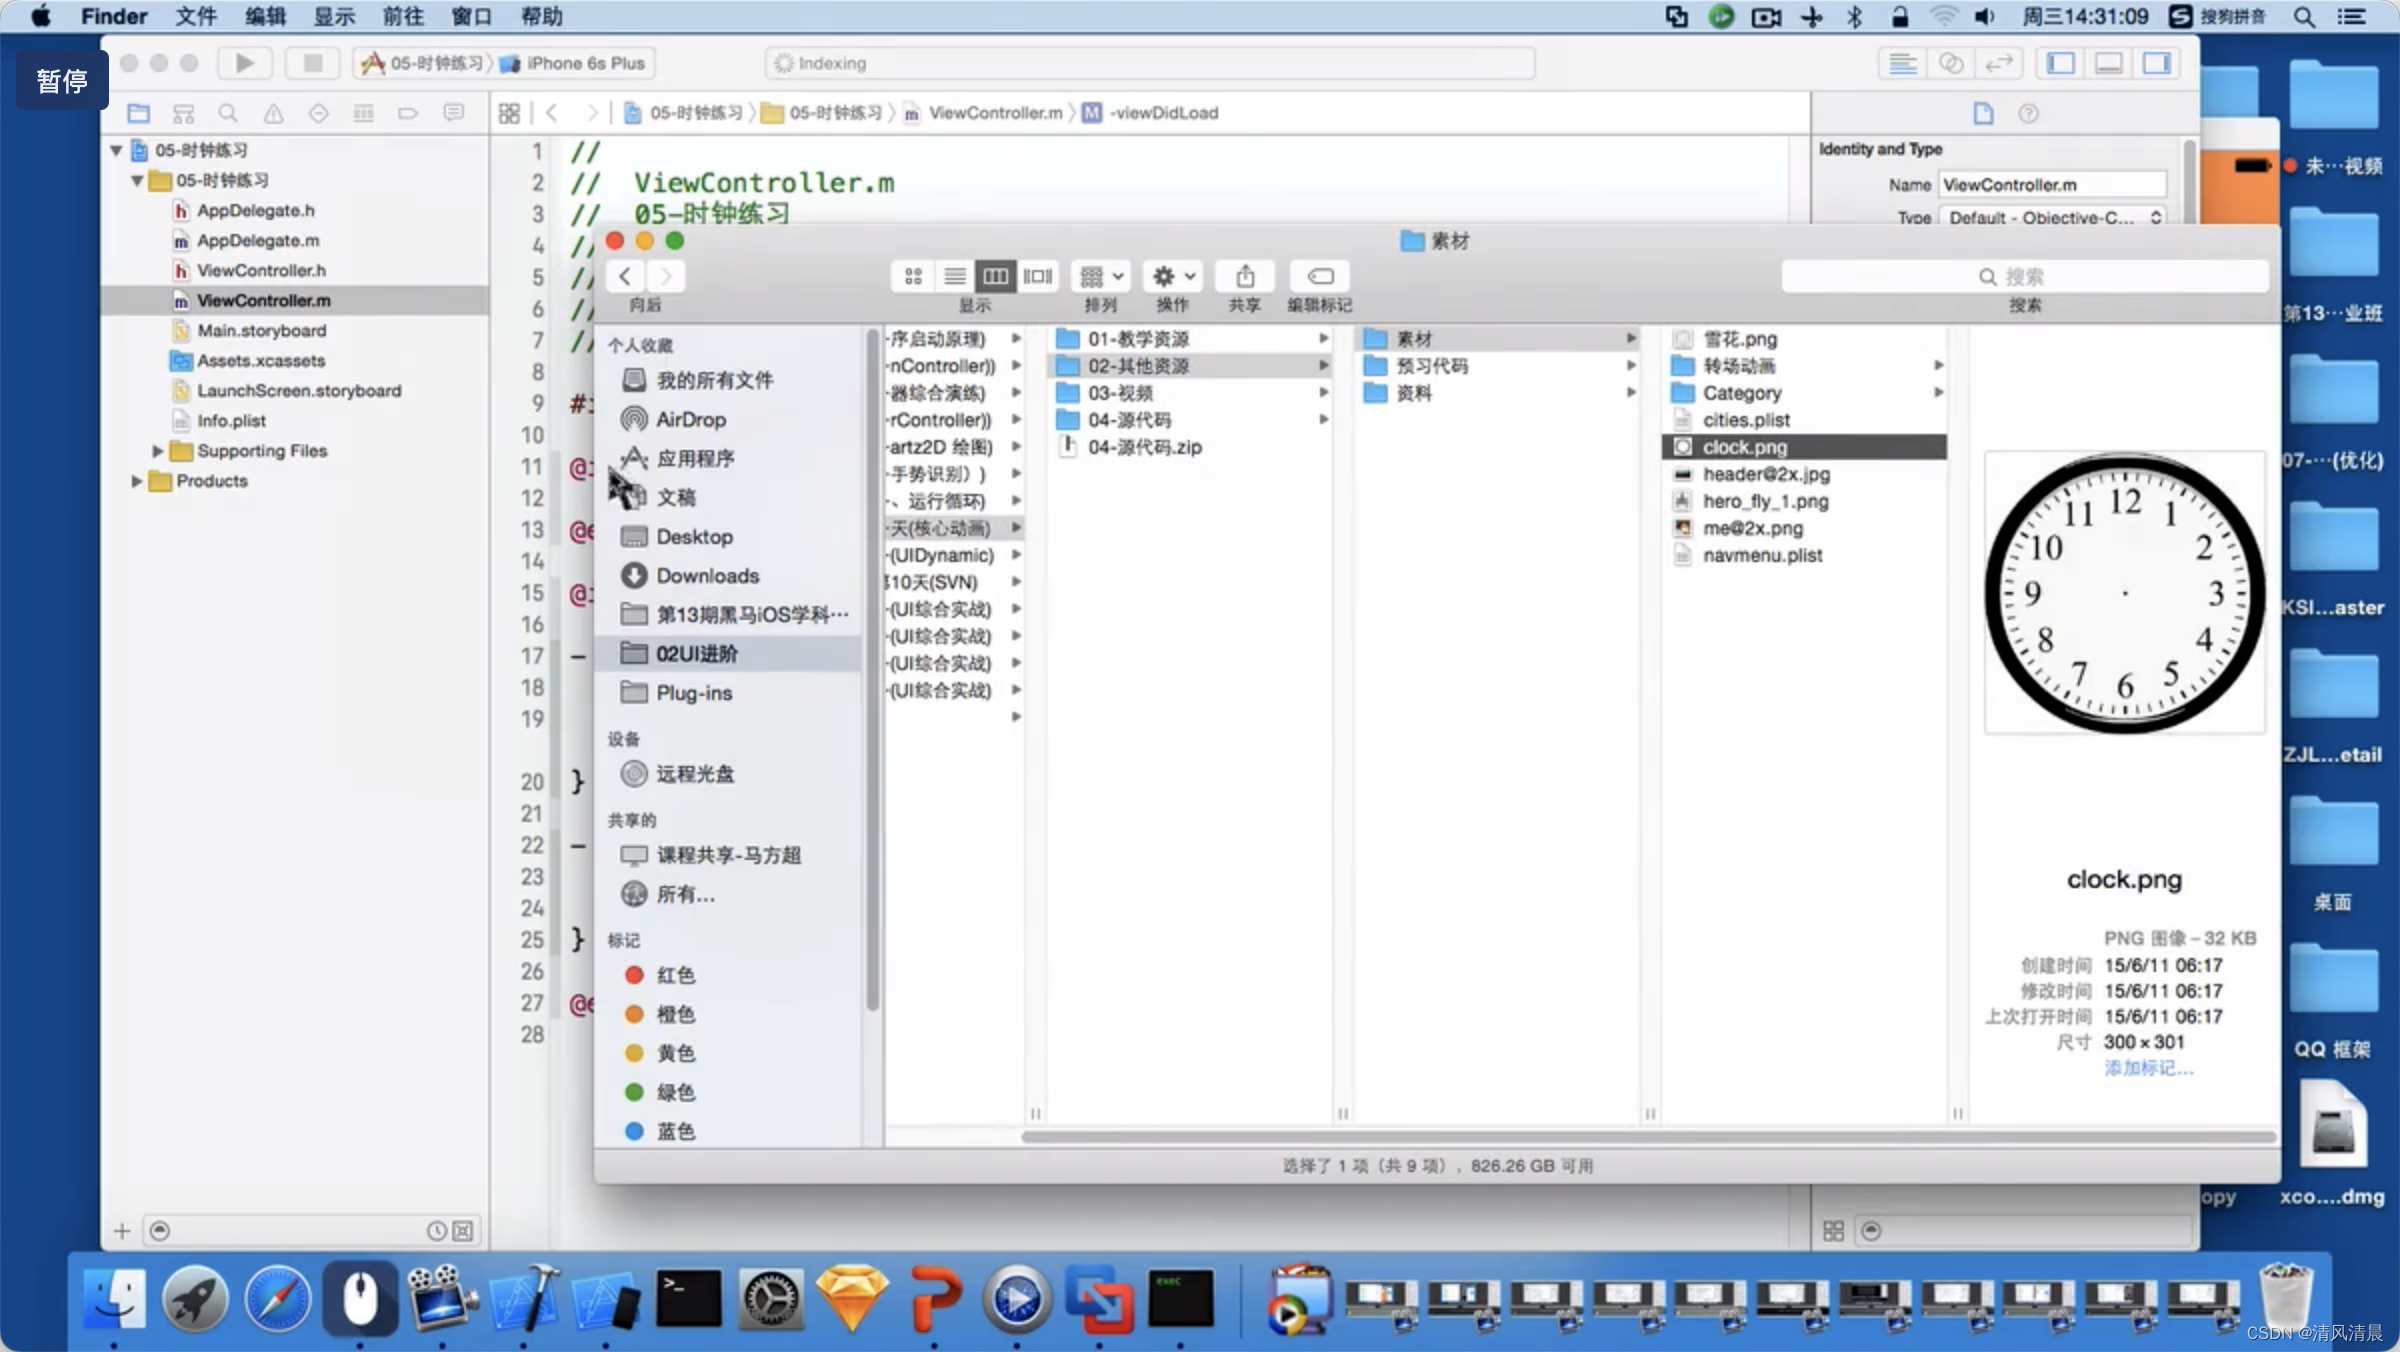Toggle the Xcode utilities panel visibility
2400x1352 pixels.
[2157, 63]
